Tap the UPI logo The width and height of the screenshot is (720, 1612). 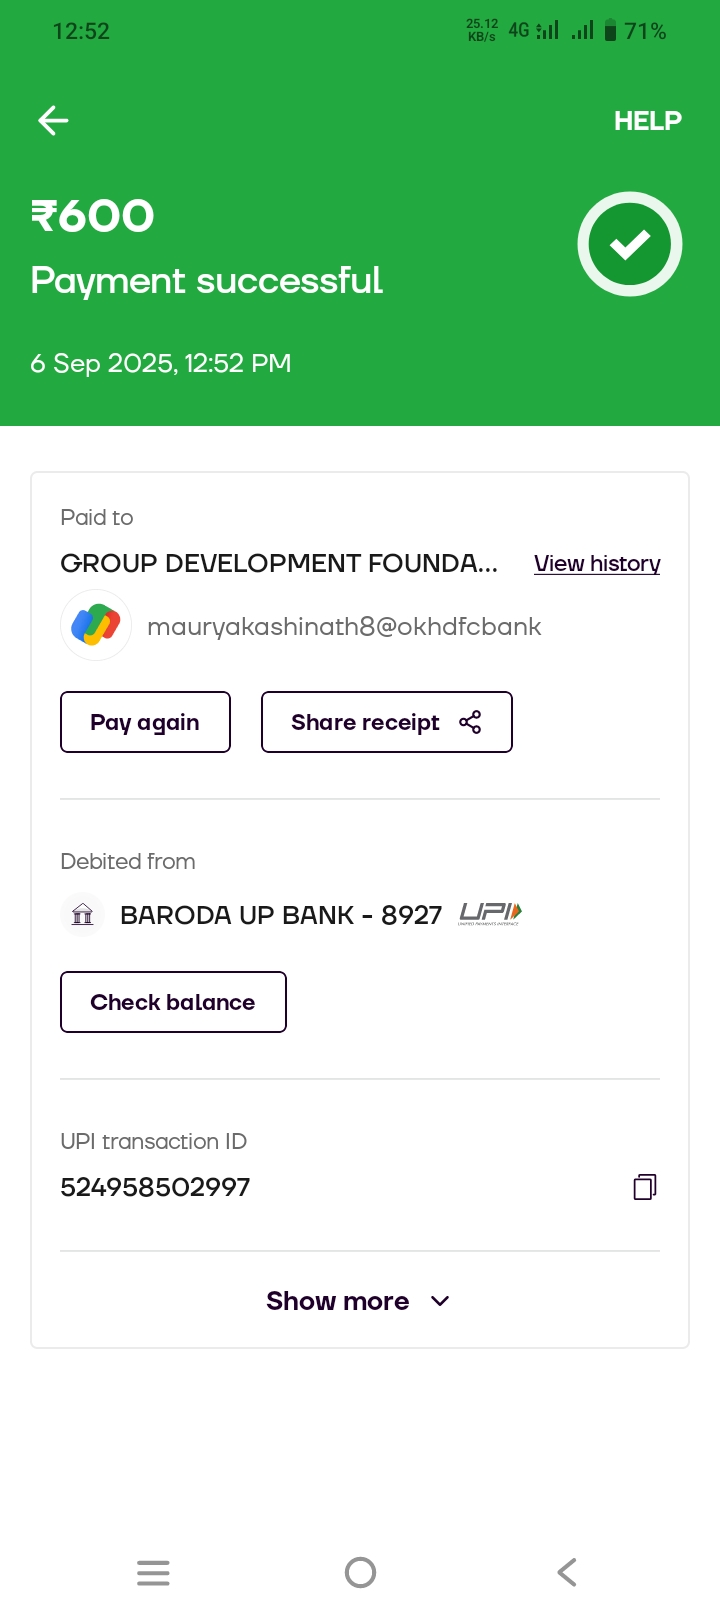pos(490,913)
